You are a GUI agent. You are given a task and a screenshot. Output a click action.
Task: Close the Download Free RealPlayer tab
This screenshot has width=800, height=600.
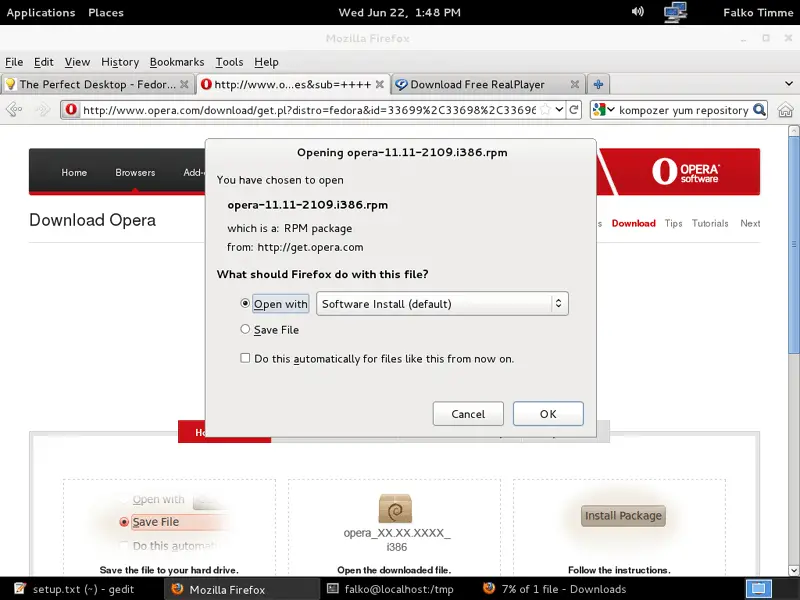coord(574,84)
